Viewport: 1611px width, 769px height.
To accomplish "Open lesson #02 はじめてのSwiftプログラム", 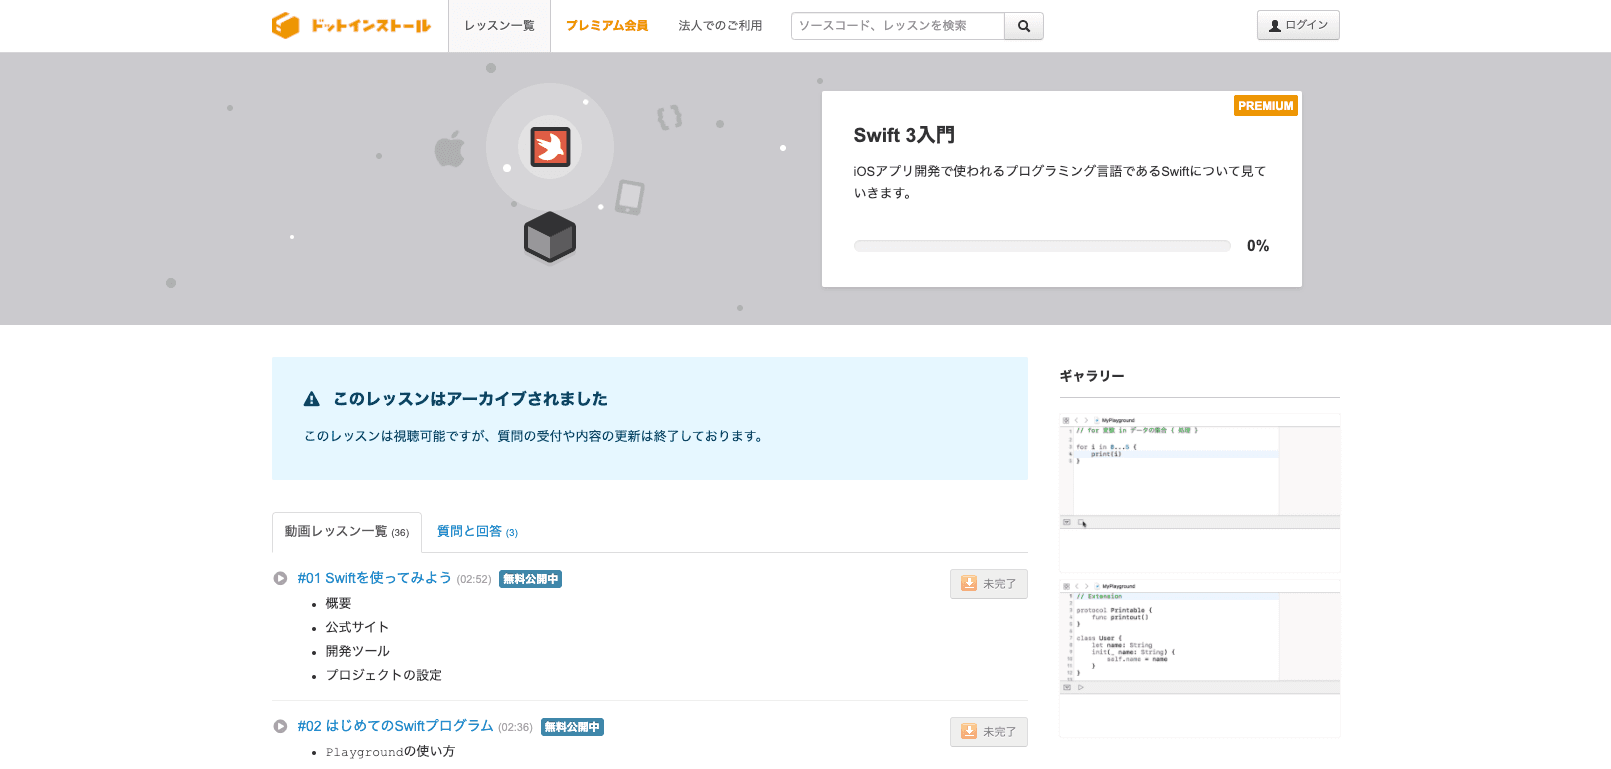I will (x=395, y=726).
